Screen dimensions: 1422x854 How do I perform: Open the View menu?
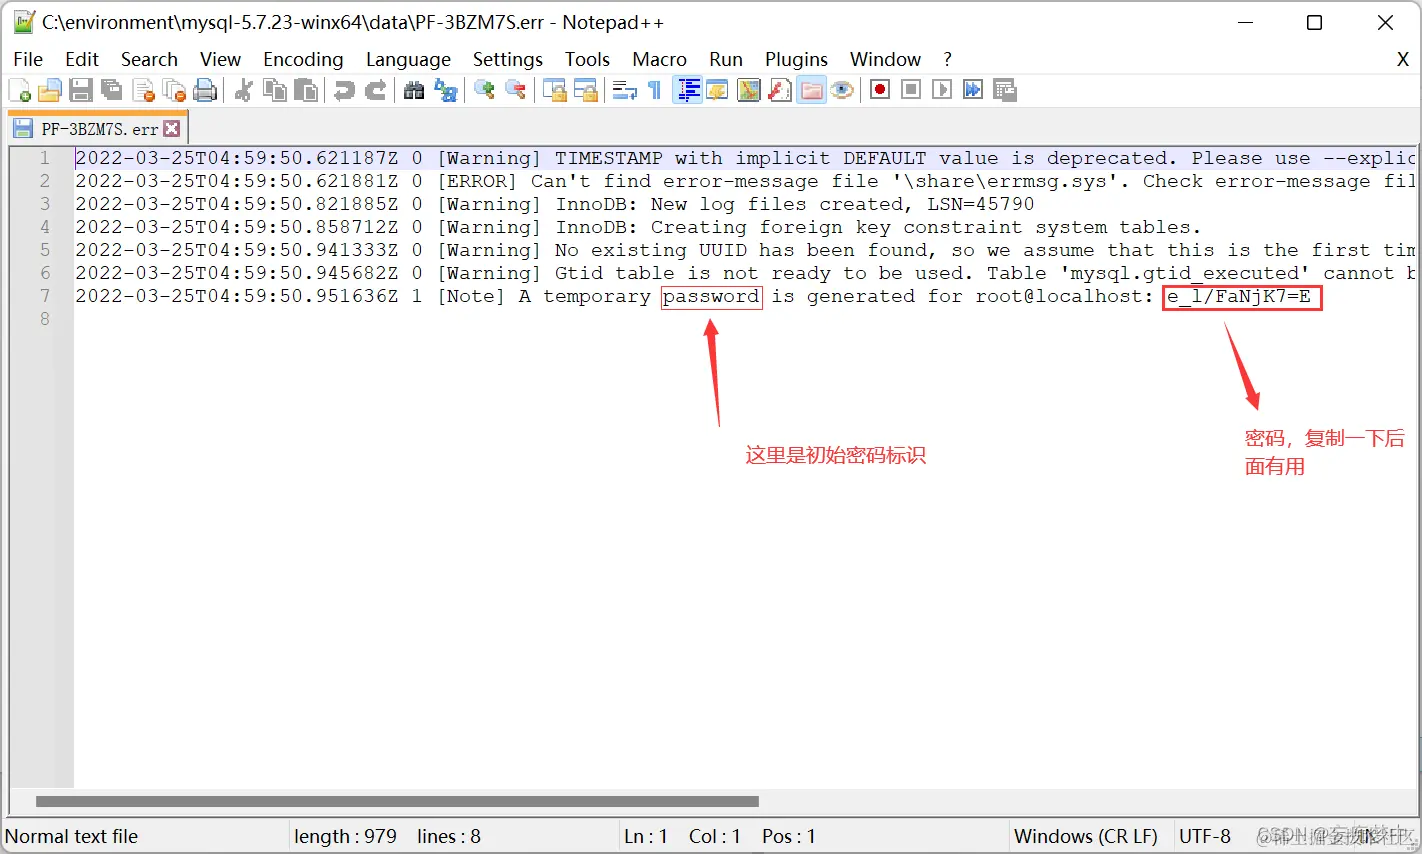220,60
